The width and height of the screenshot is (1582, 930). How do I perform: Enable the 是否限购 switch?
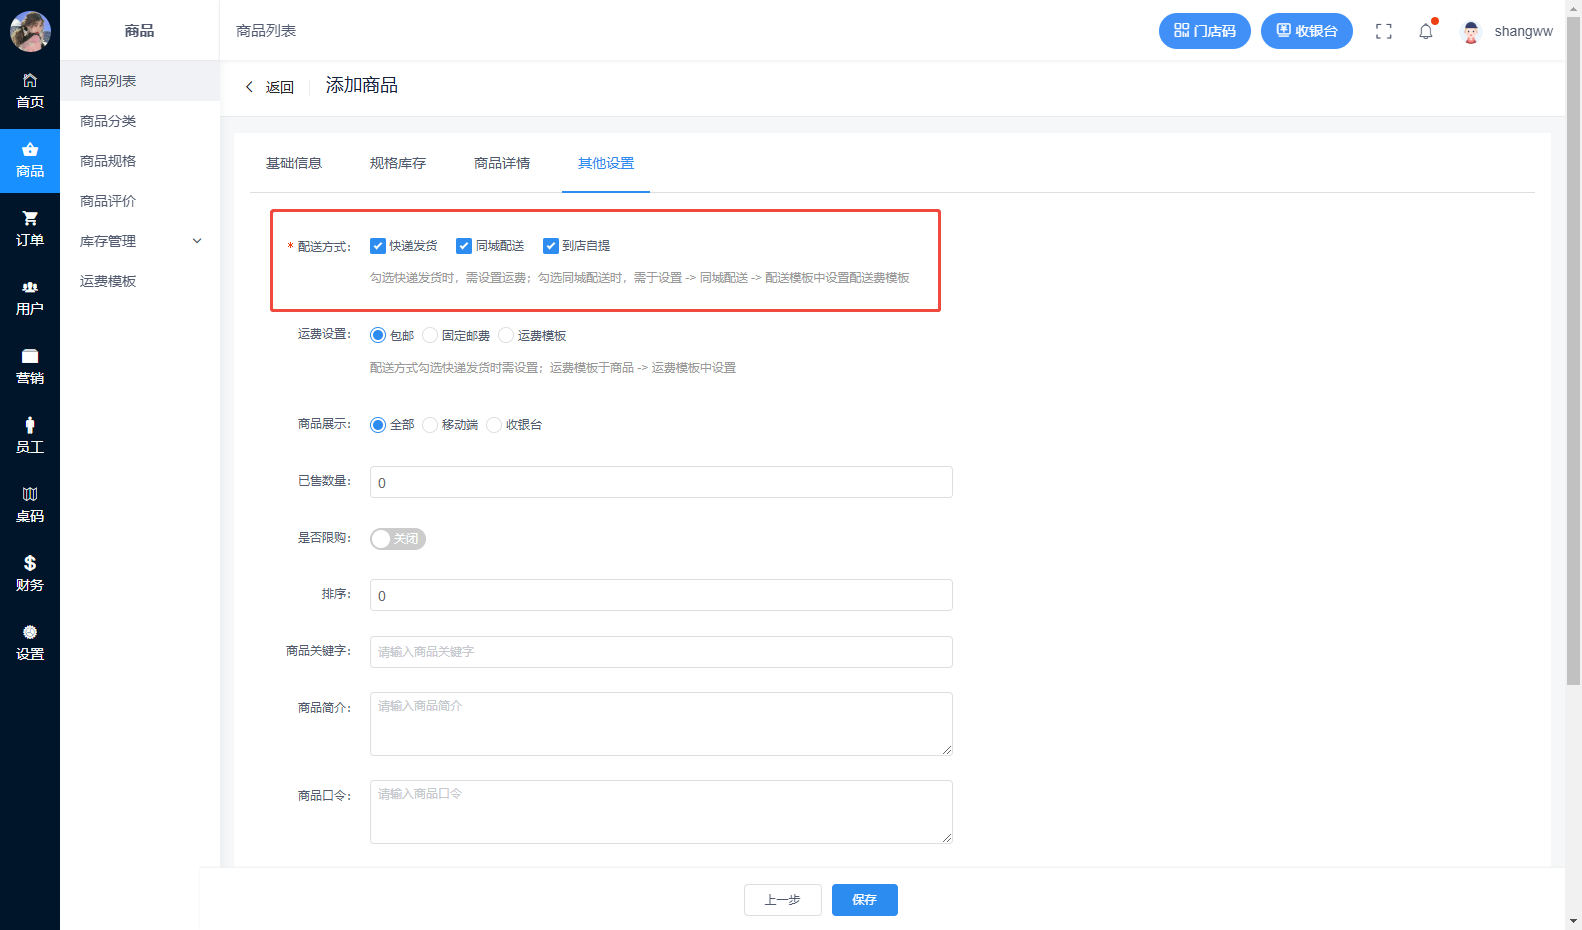[x=397, y=539]
